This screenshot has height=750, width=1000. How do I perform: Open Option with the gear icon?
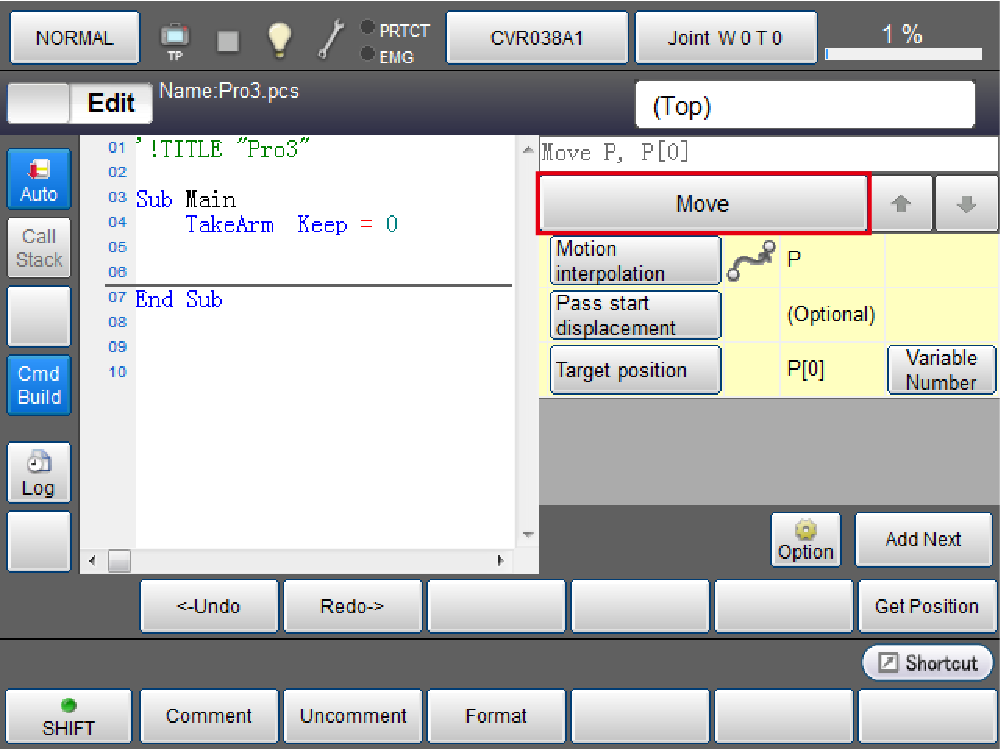click(x=805, y=540)
